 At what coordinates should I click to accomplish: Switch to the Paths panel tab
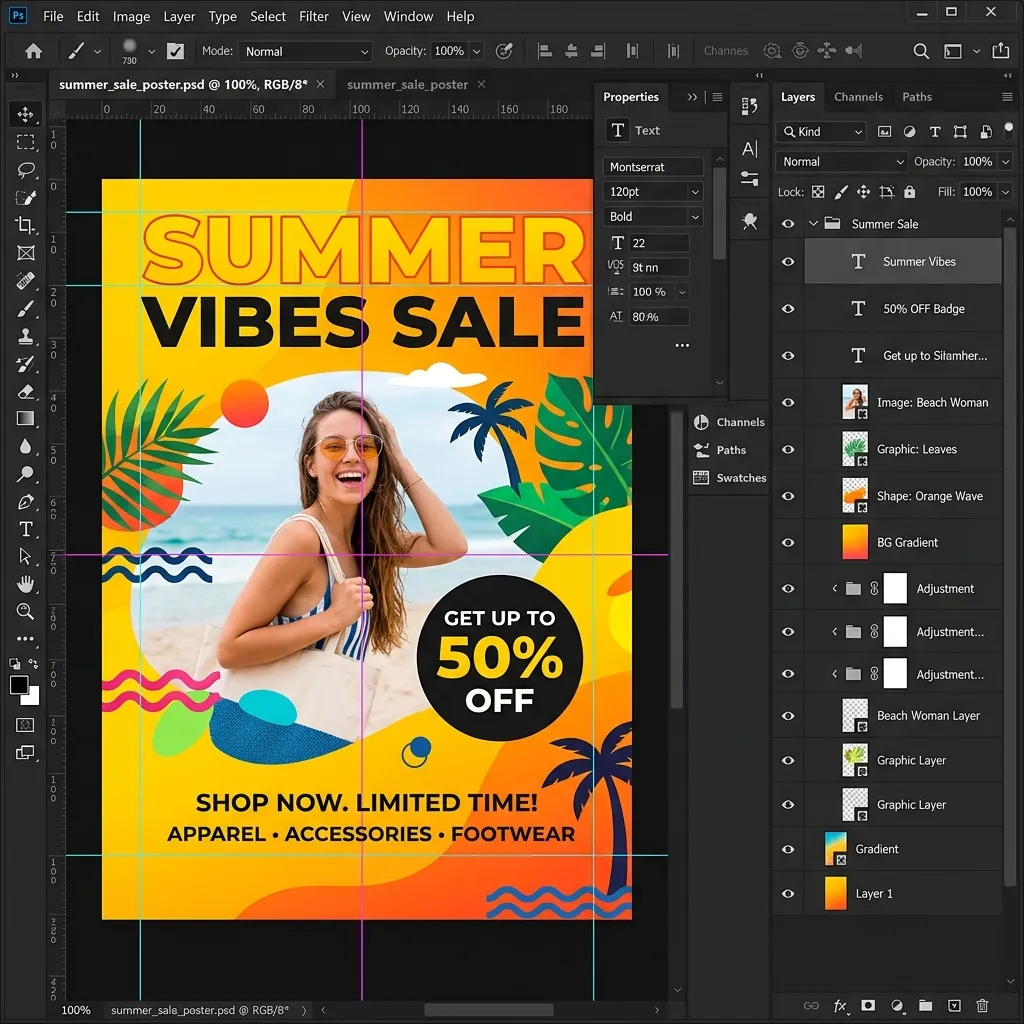coord(917,97)
